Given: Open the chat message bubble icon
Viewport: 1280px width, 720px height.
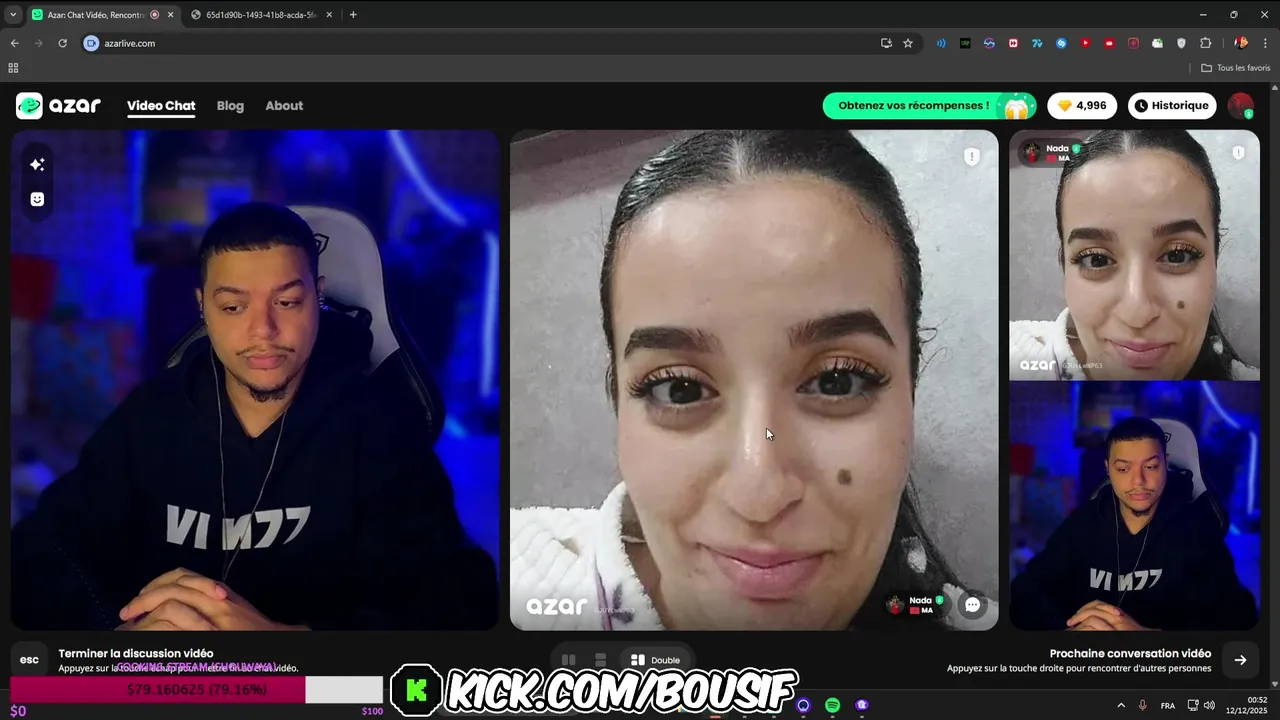Looking at the screenshot, I should point(972,604).
